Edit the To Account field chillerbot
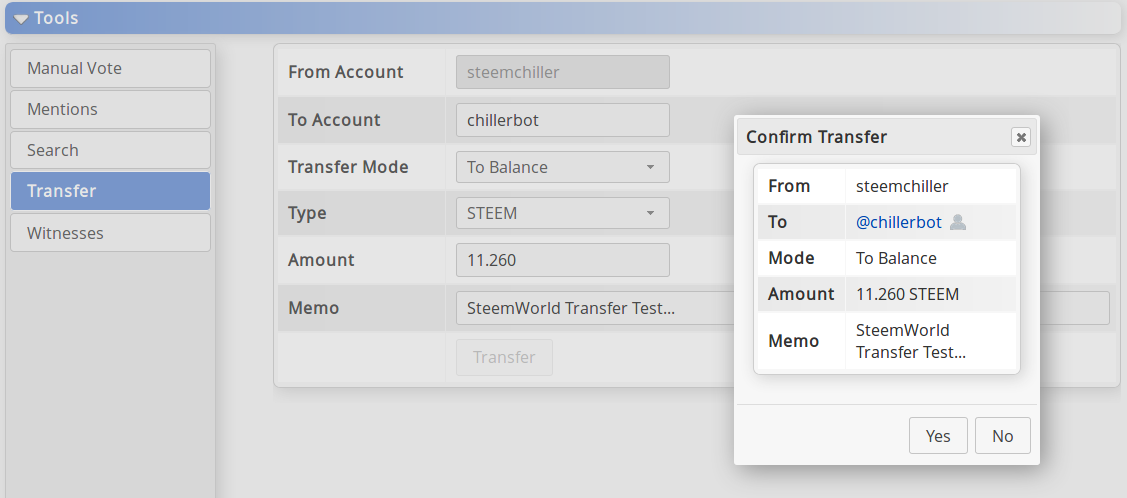 563,120
